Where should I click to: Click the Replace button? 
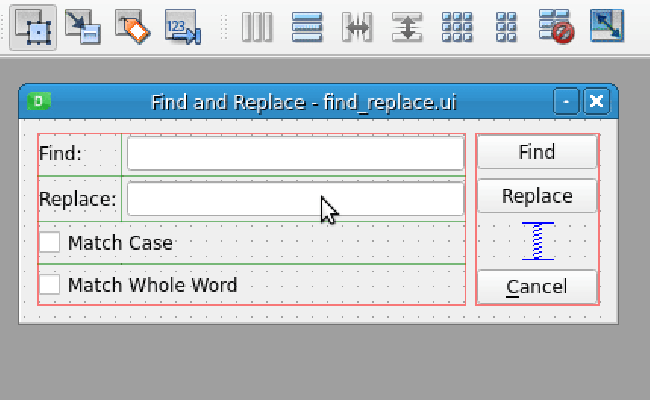pos(537,196)
